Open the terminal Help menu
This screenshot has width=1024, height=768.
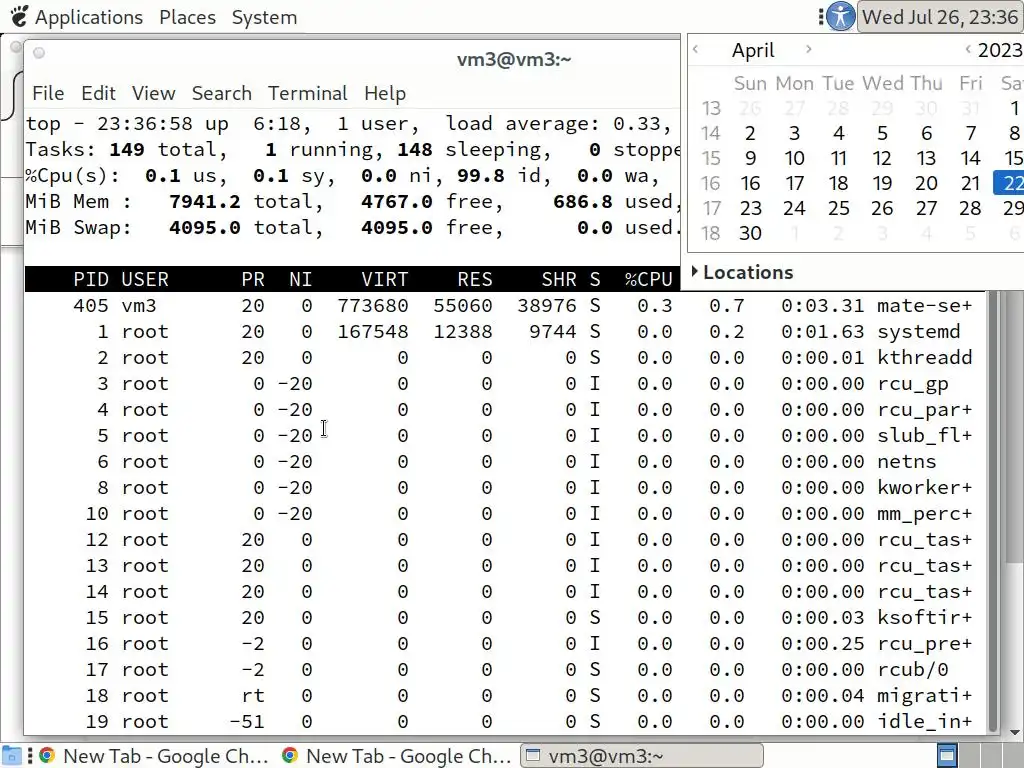(385, 93)
